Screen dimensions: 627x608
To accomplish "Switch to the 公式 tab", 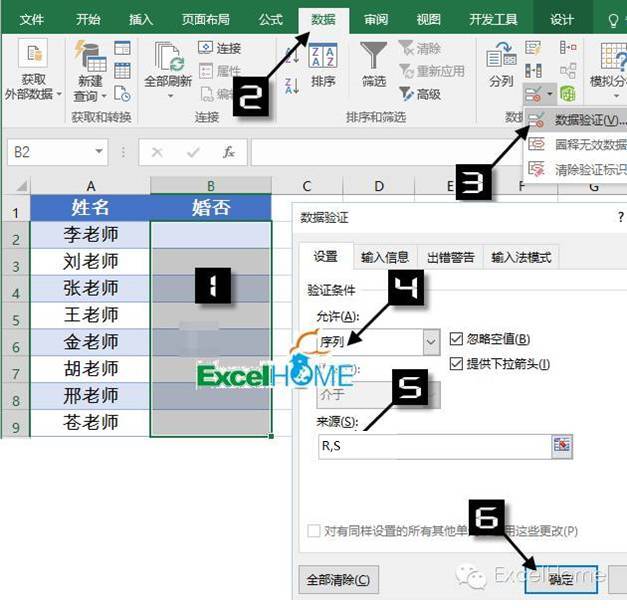I will point(270,19).
